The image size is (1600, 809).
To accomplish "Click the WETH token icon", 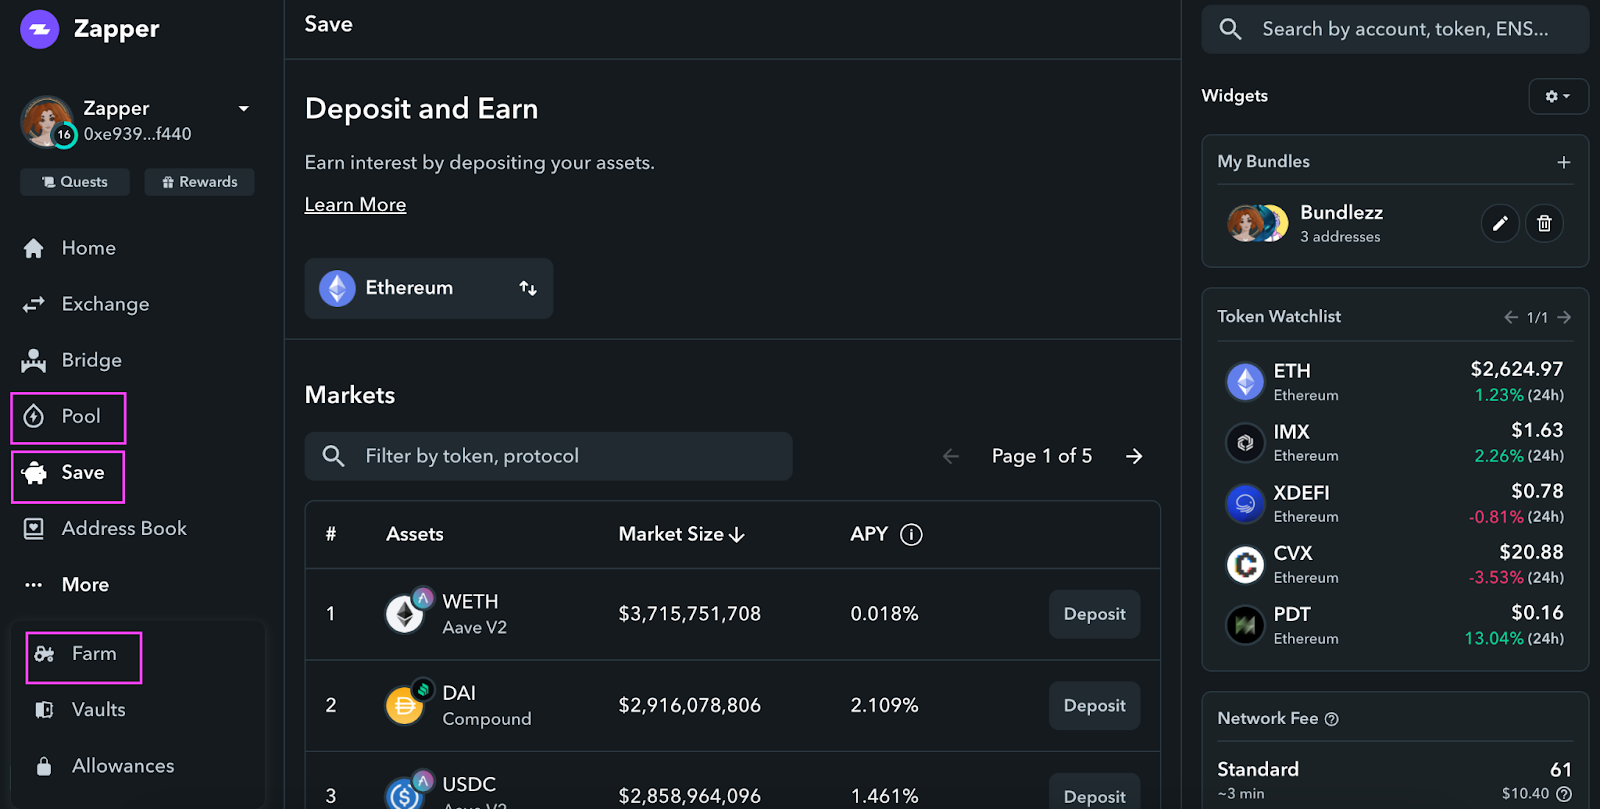I will (406, 613).
